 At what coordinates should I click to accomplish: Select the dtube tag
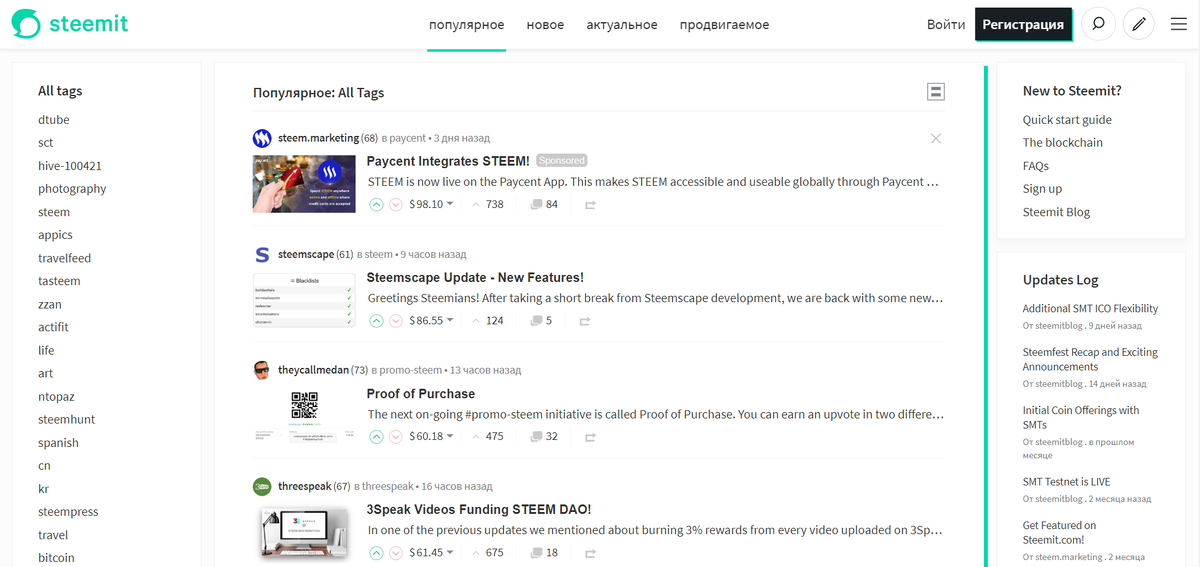(54, 120)
